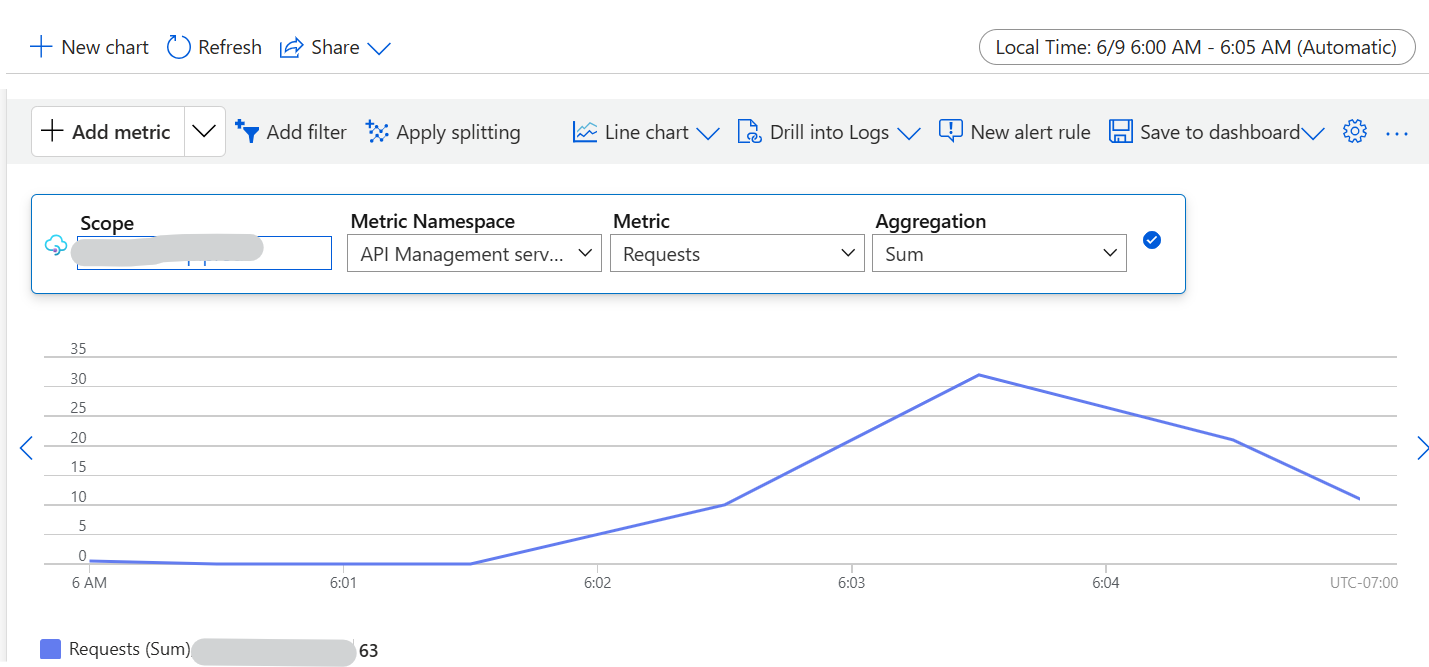Screen dimensions: 1429x667
Task: Click the legend total value 63
Action: coord(368,651)
